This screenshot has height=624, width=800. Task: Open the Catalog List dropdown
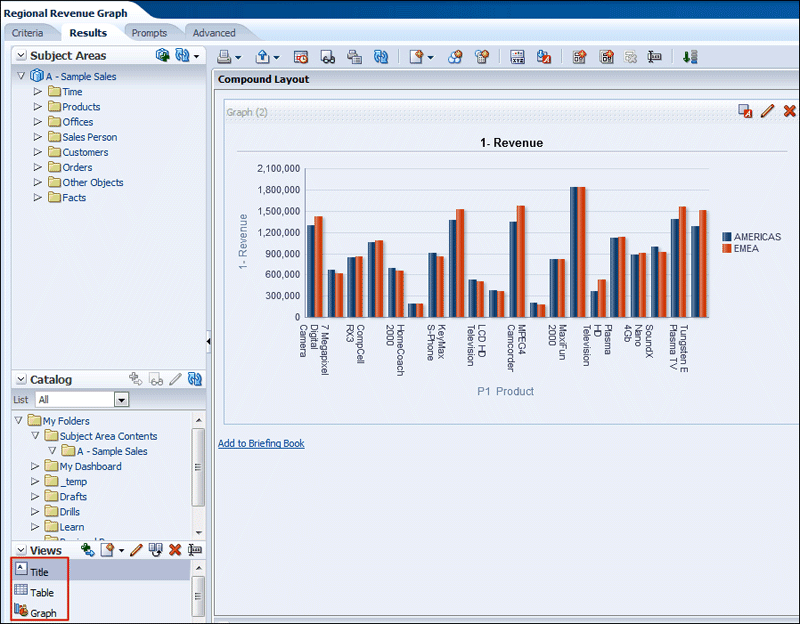click(122, 400)
